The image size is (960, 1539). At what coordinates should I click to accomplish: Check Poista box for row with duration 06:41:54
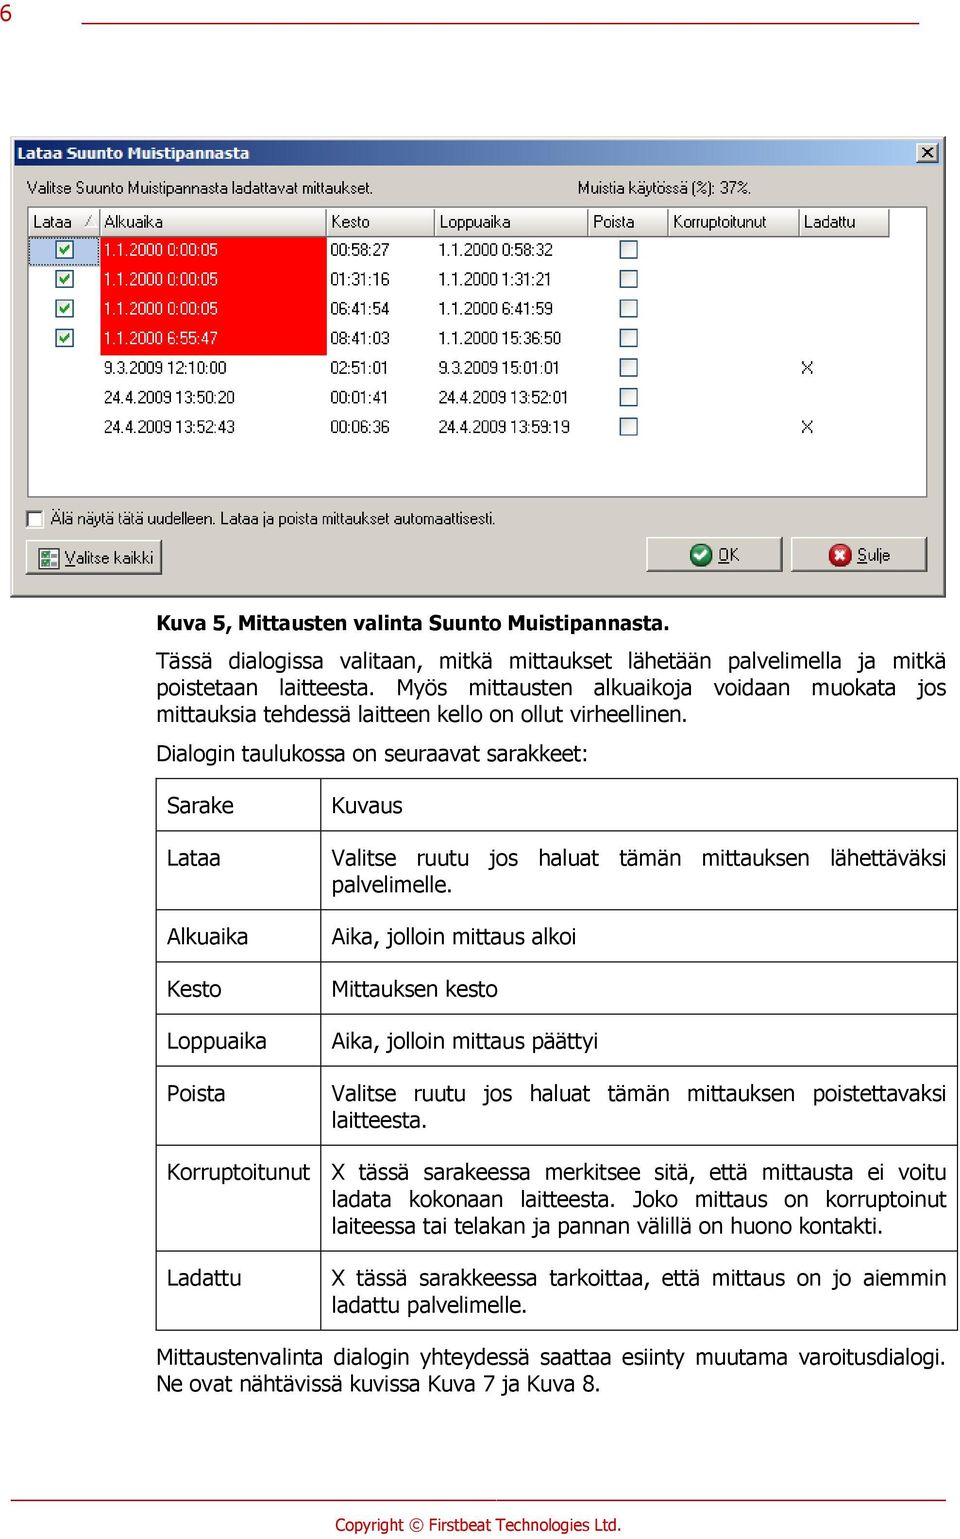(629, 308)
